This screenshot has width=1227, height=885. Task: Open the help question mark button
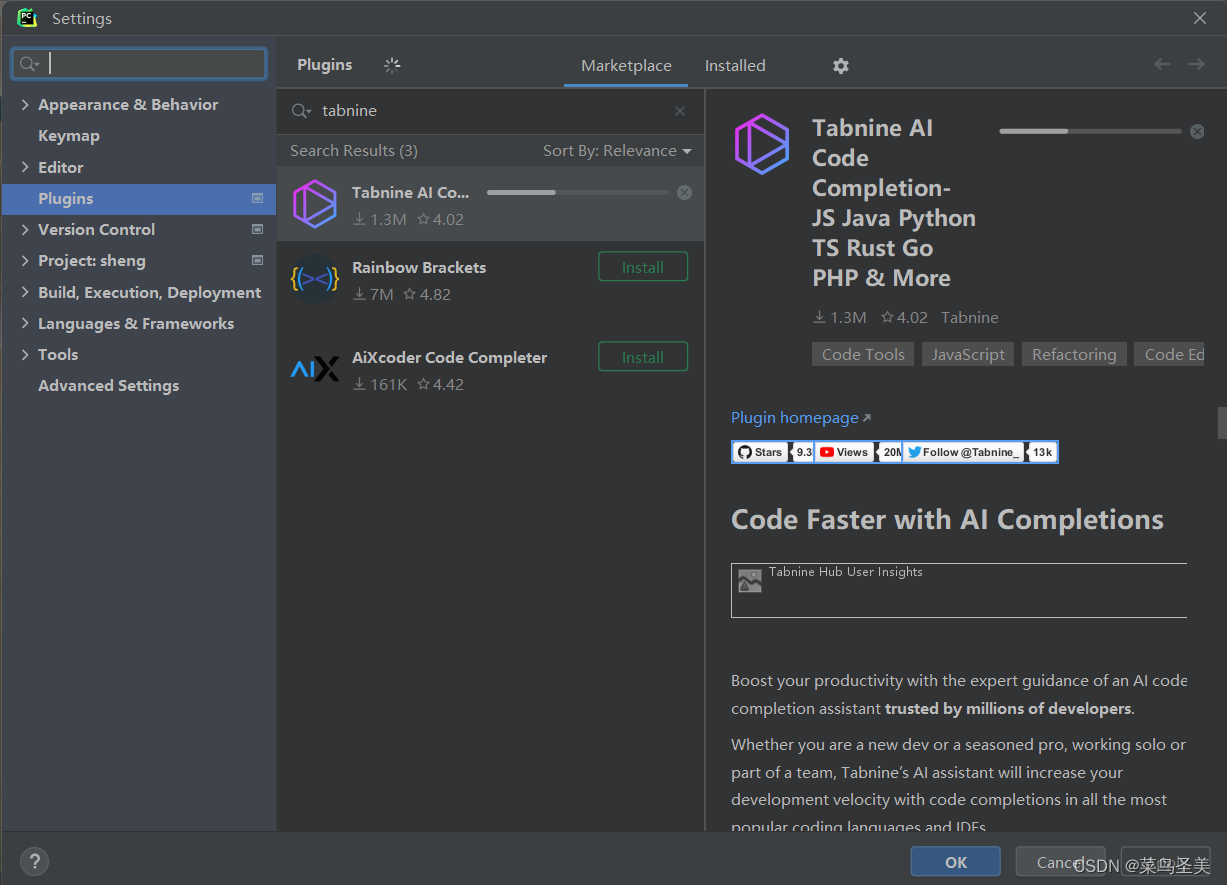[x=34, y=861]
